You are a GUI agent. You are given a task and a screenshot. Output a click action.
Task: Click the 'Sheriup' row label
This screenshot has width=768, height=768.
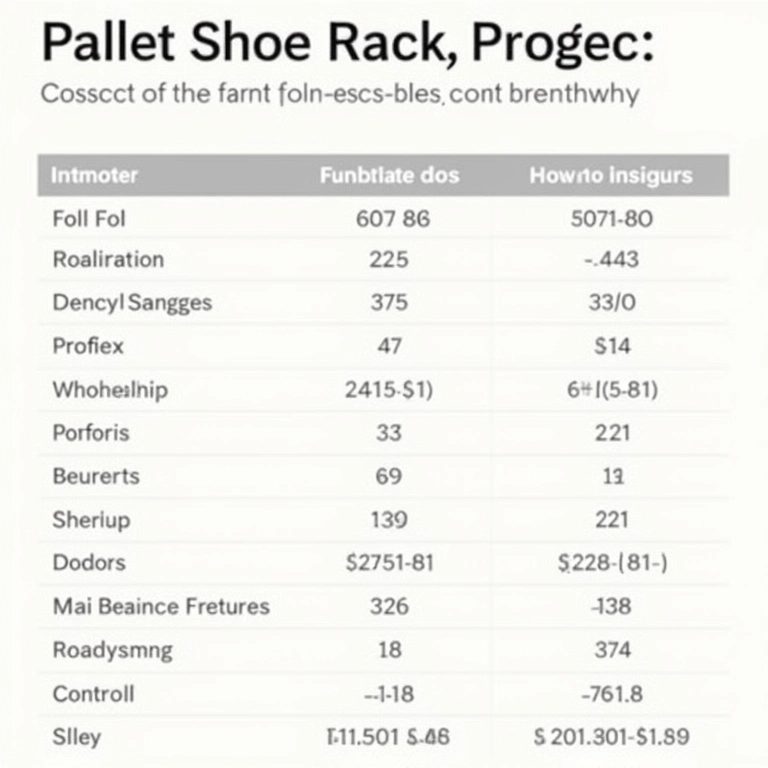pos(91,520)
